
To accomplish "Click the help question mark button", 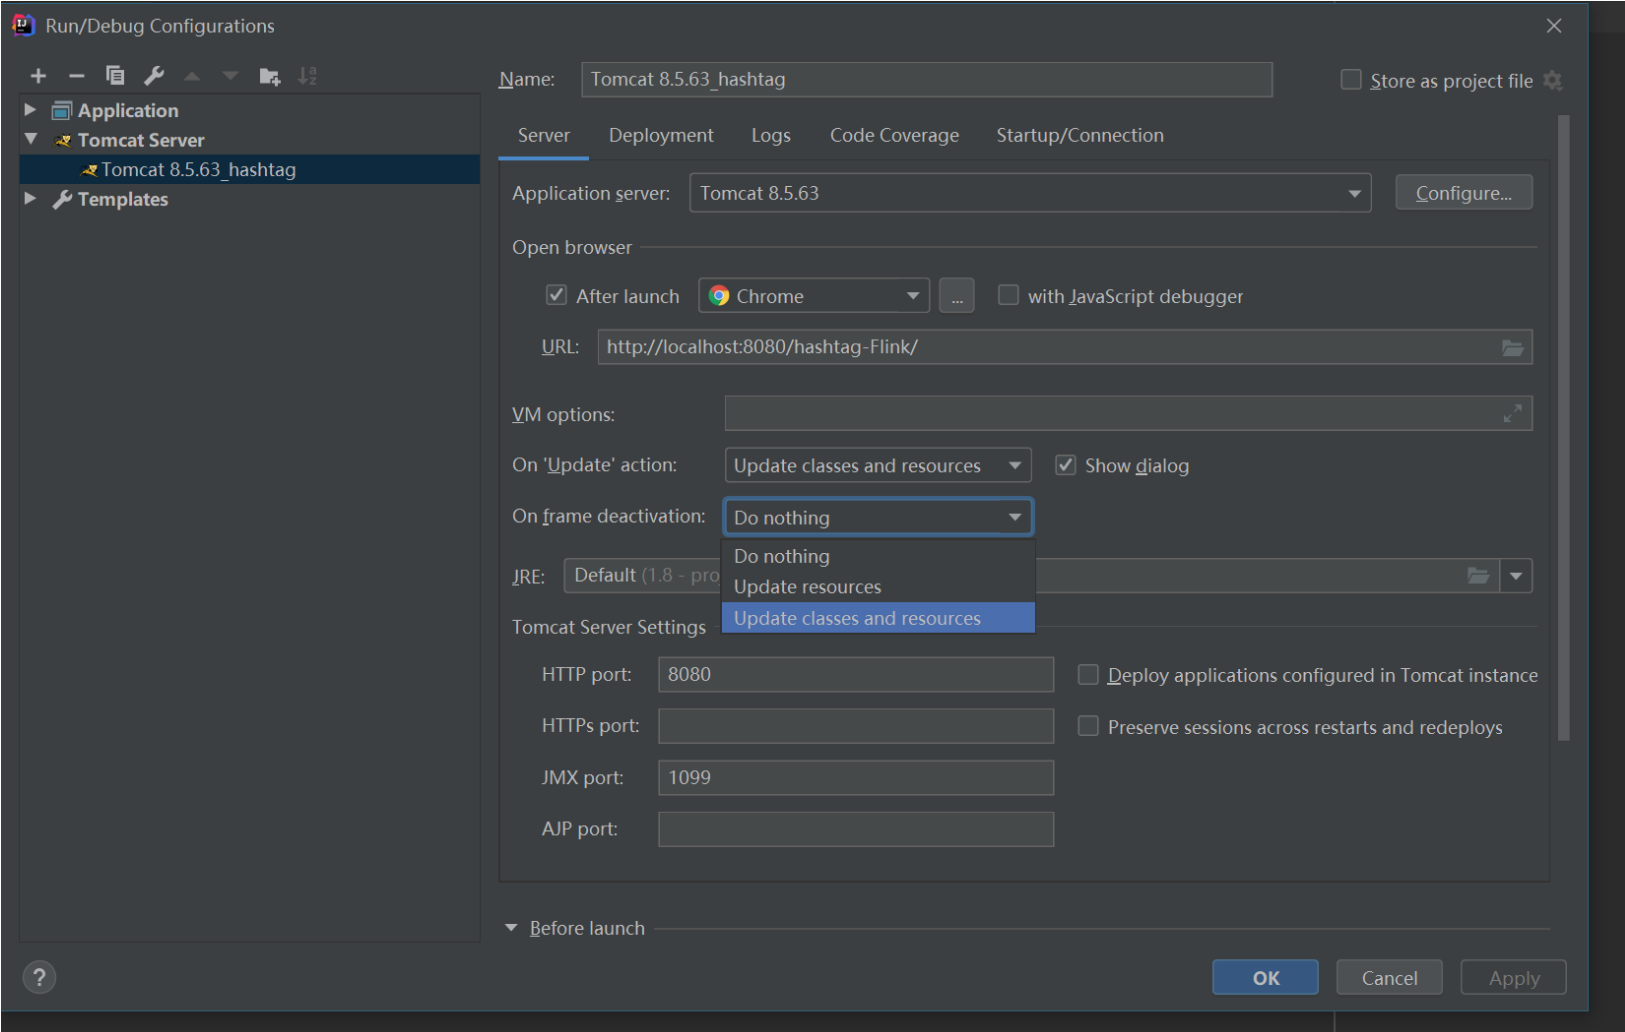I will (39, 977).
